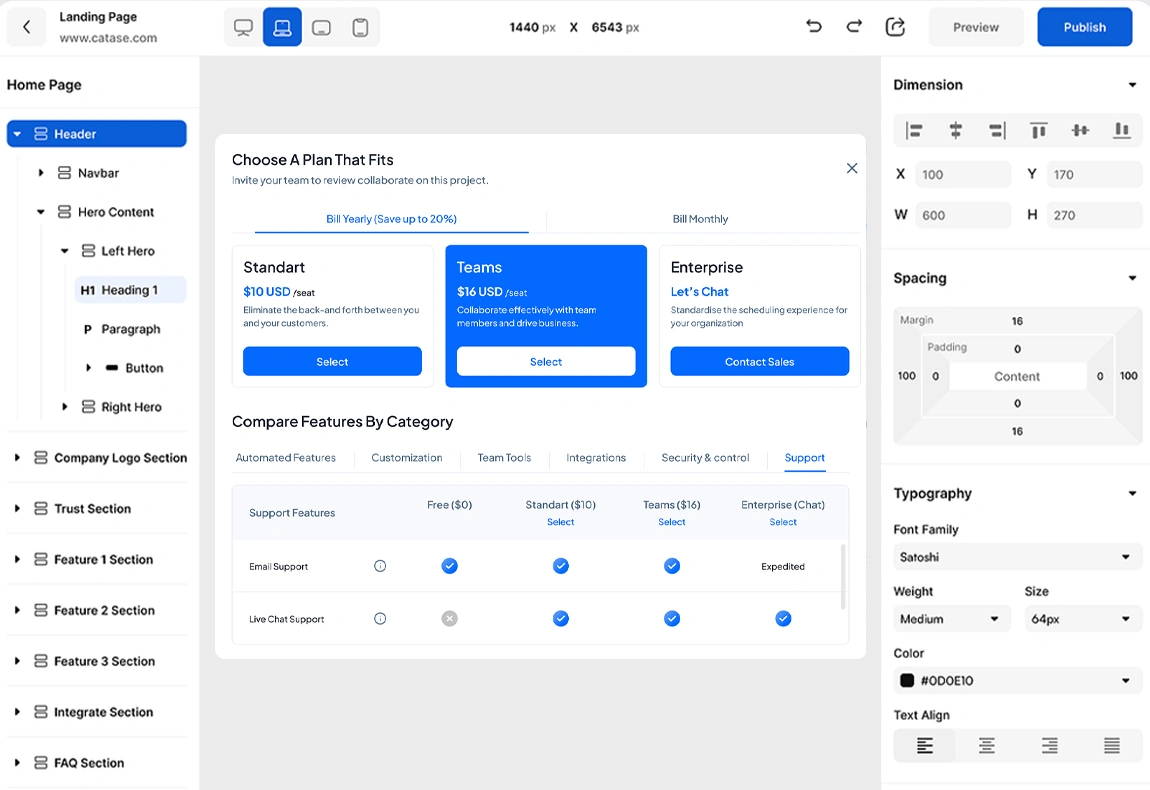Select the desktop monitor viewport icon

click(x=243, y=28)
